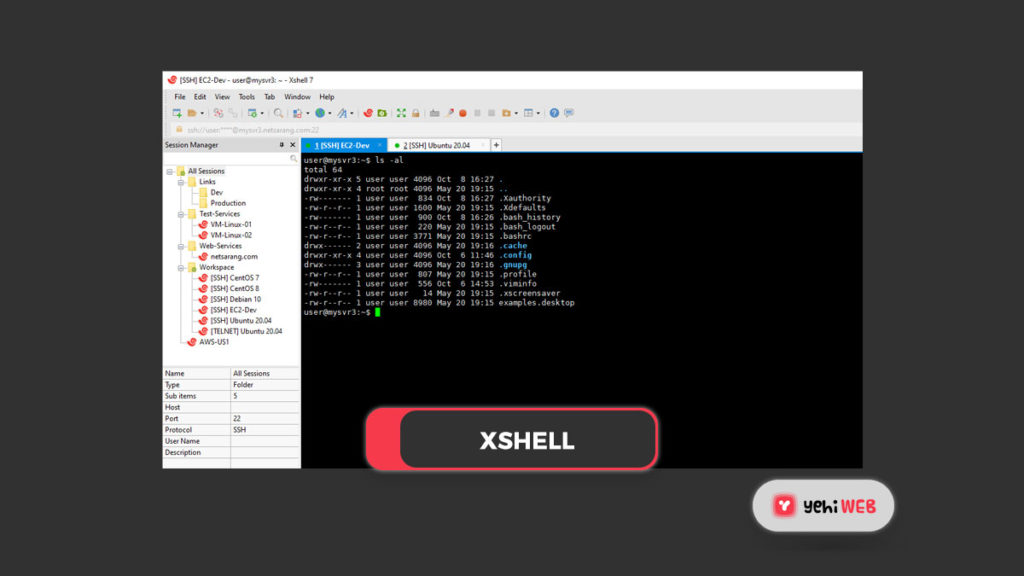Image resolution: width=1024 pixels, height=576 pixels.
Task: Collapse the Links folder in session tree
Action: click(181, 182)
